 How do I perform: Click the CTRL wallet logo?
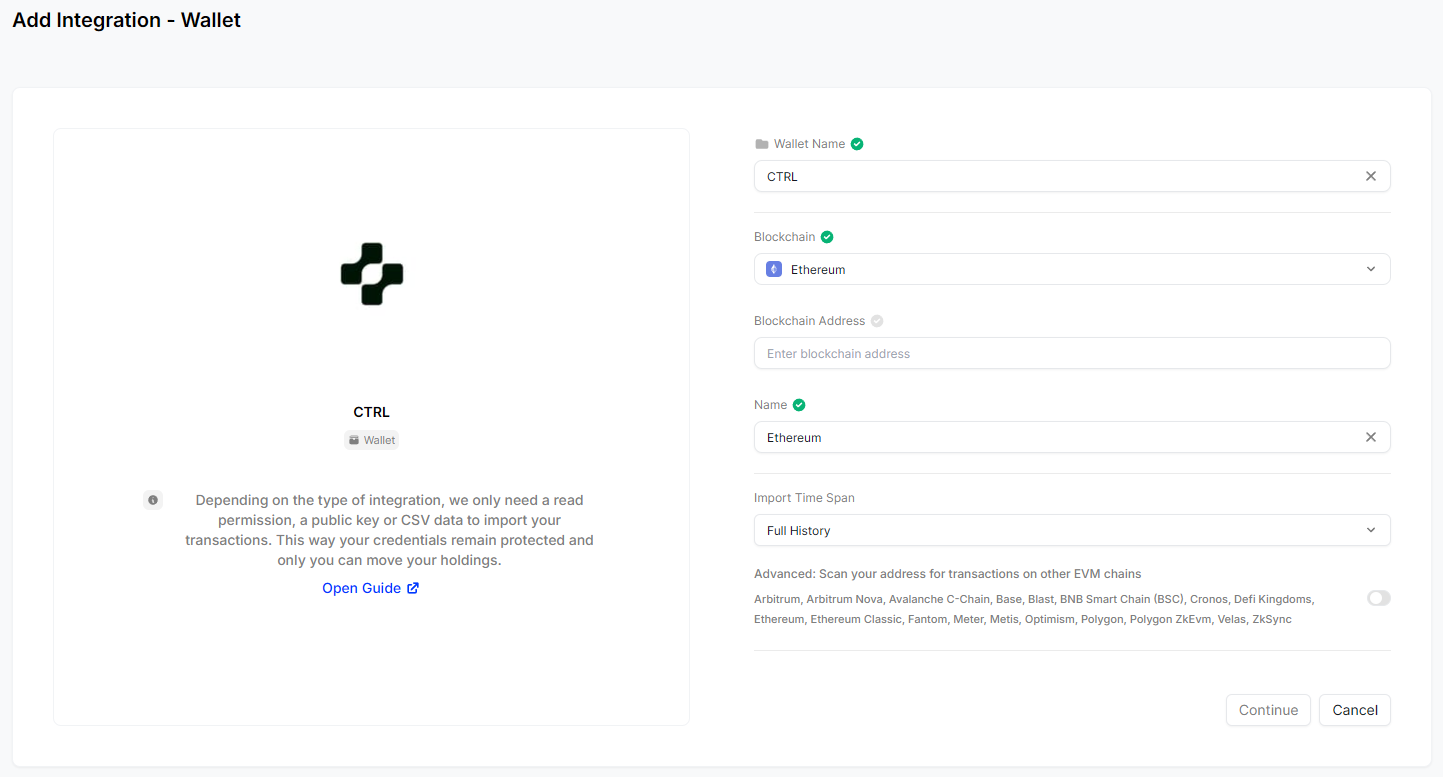click(x=372, y=274)
